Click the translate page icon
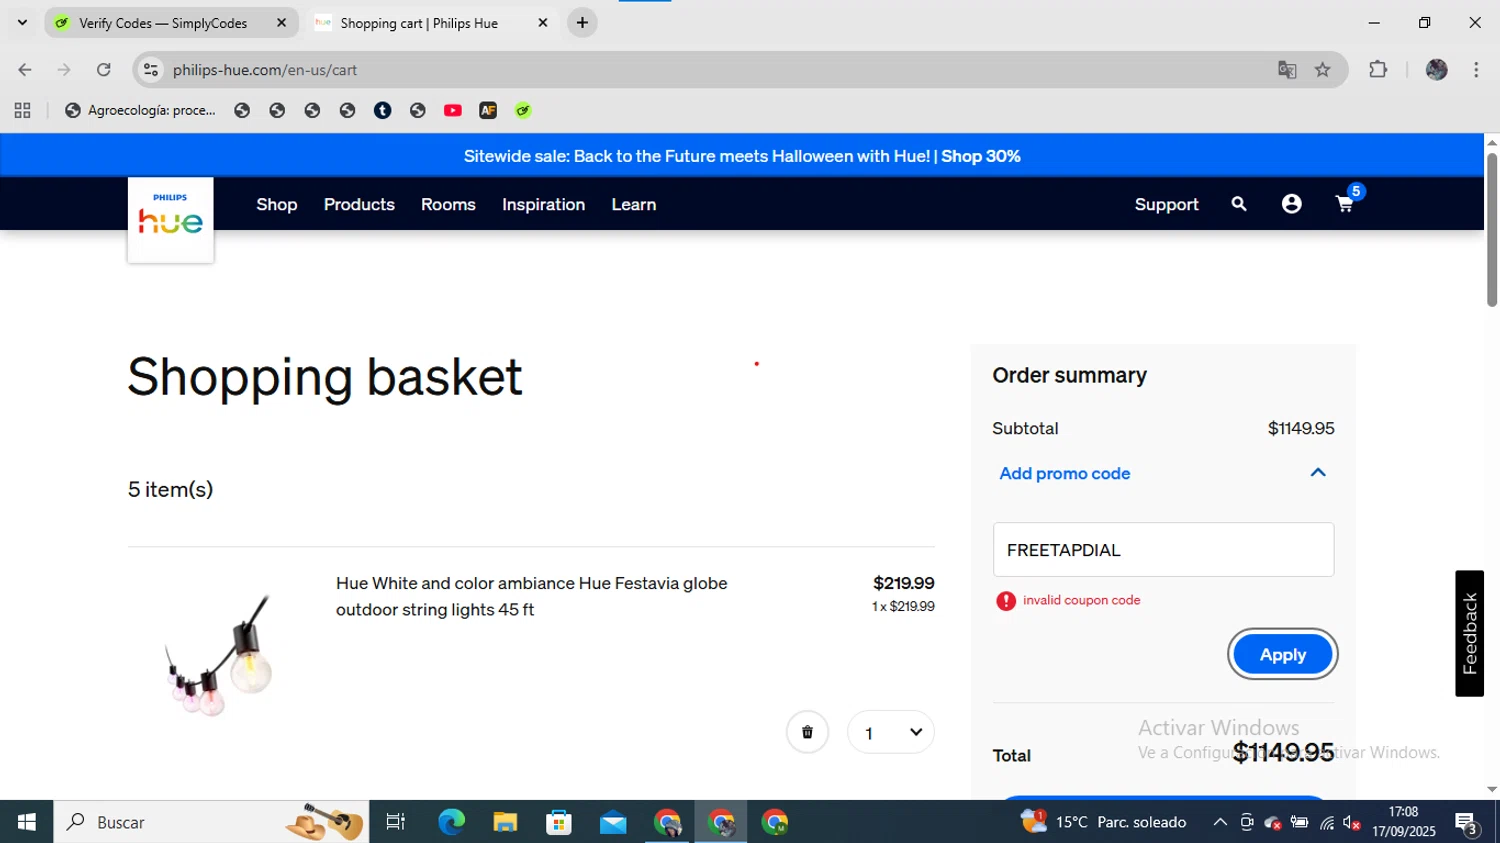Screen dimensions: 1500x843 point(1287,70)
